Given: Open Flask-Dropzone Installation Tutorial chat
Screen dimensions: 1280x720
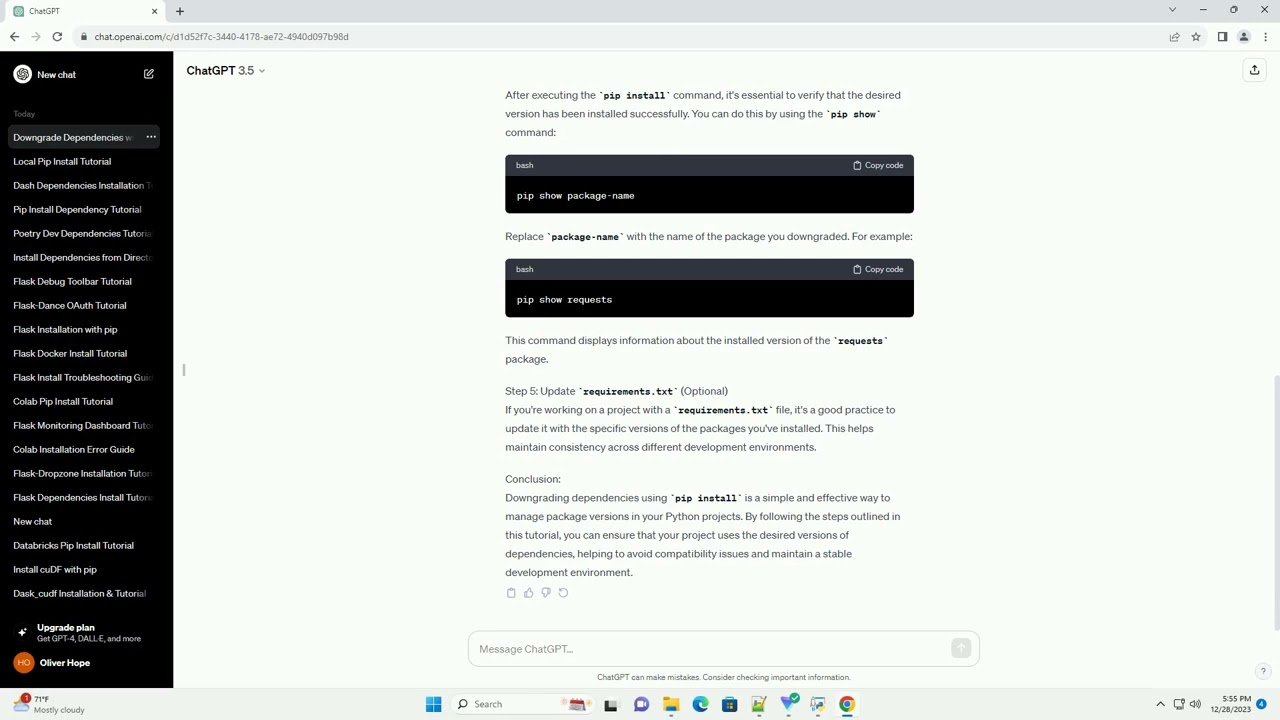Looking at the screenshot, I should [86, 473].
